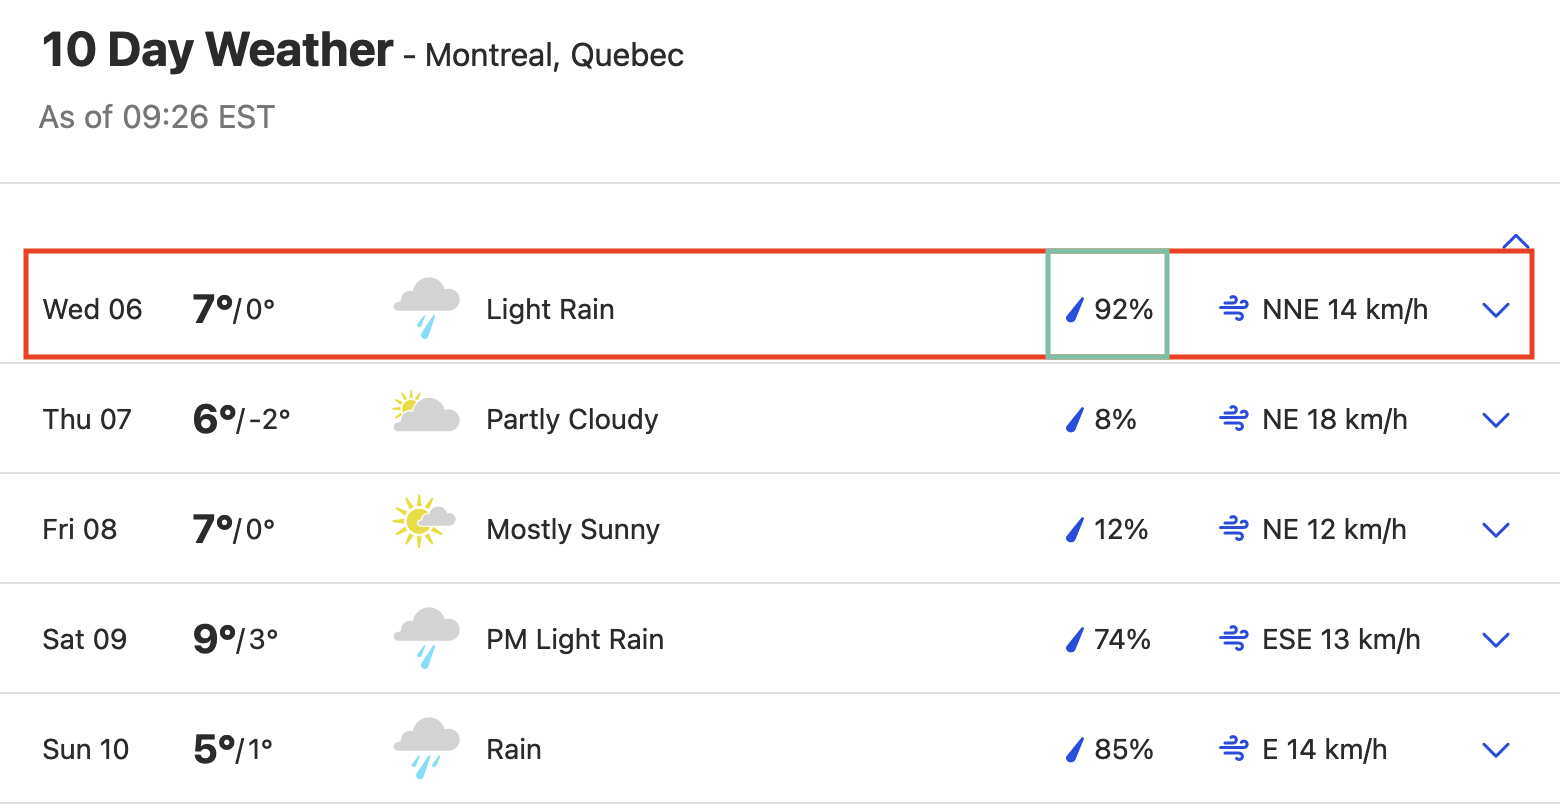The image size is (1560, 808).
Task: Click the wind icon next to NE 18 km/h
Action: pos(1234,419)
